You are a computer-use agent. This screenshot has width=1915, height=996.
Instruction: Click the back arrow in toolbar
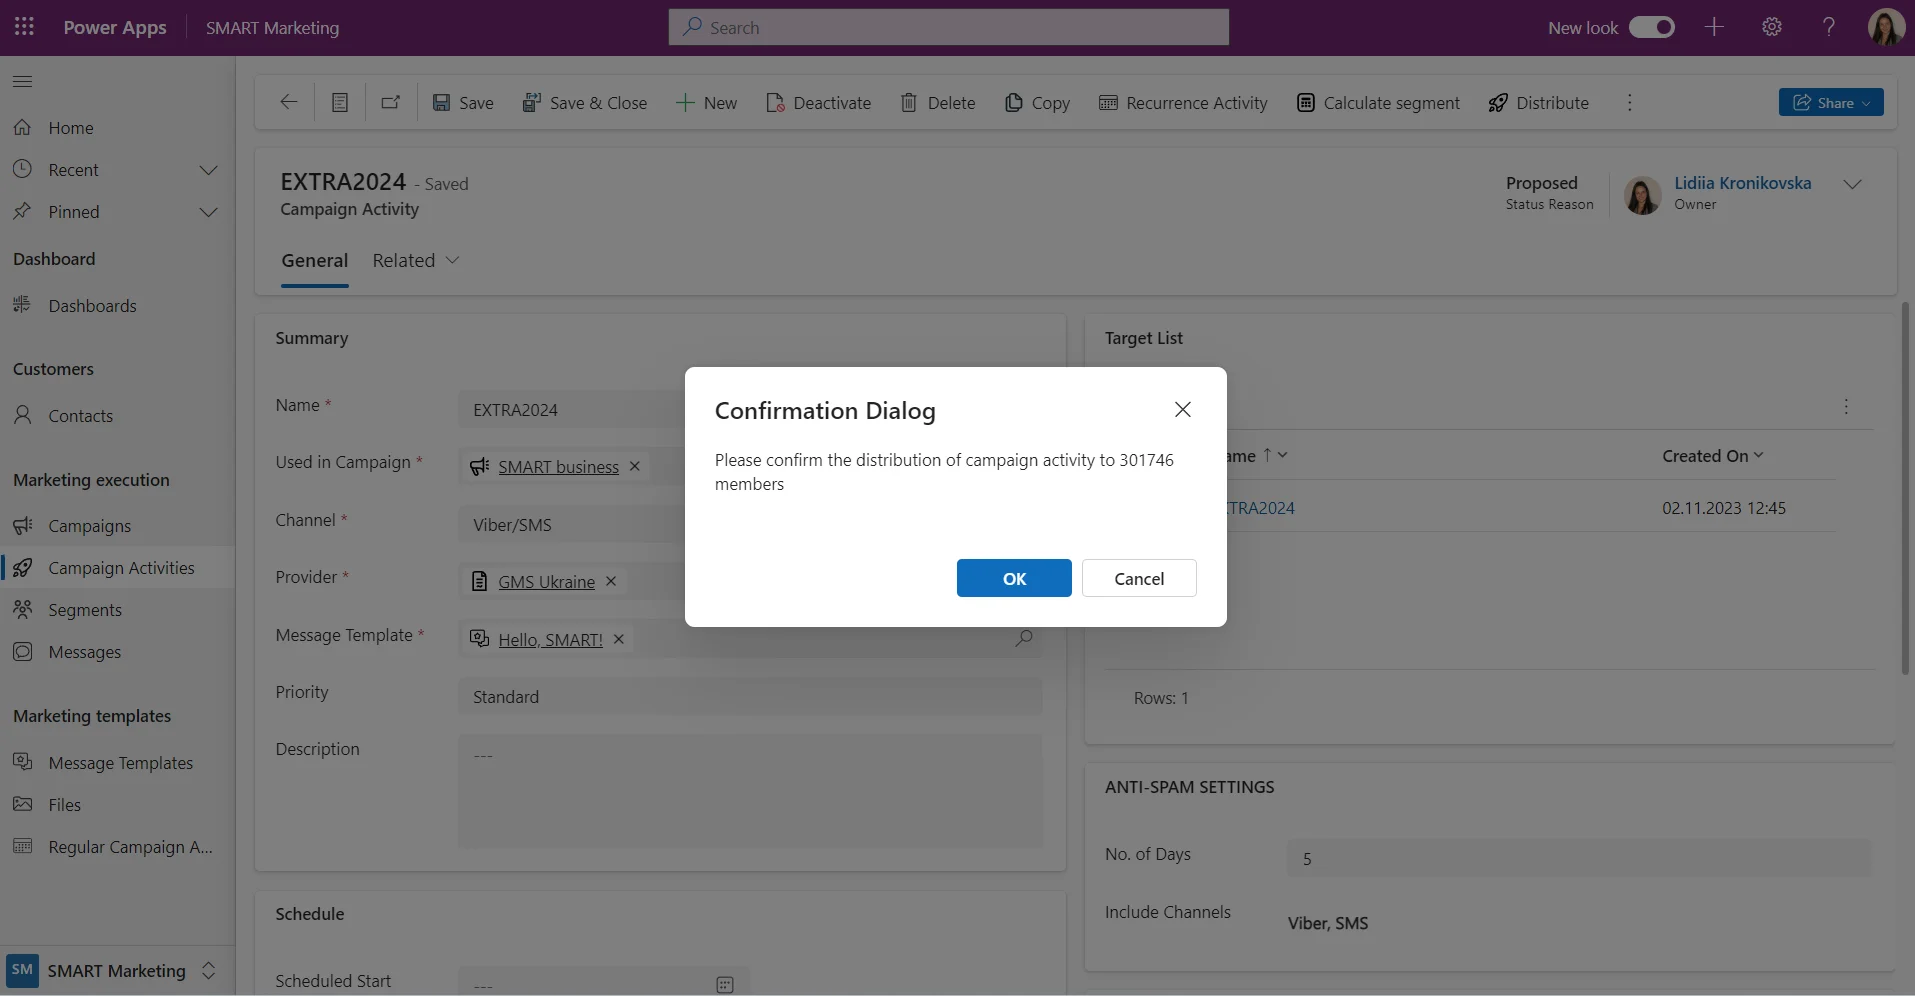click(289, 102)
